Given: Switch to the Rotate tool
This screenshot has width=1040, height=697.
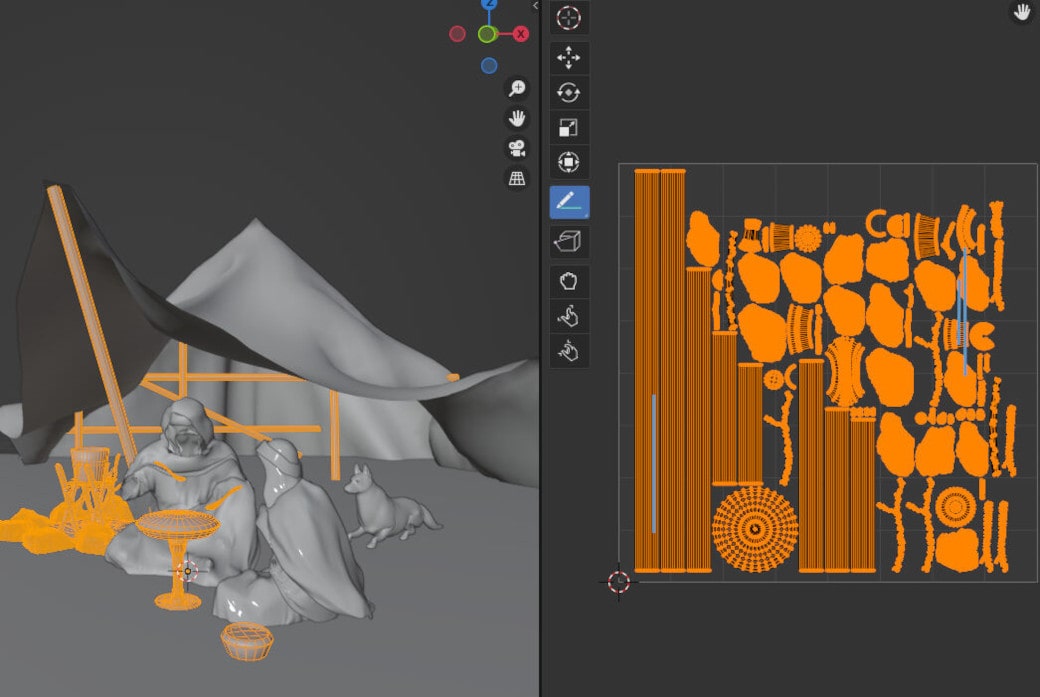Looking at the screenshot, I should click(x=570, y=90).
